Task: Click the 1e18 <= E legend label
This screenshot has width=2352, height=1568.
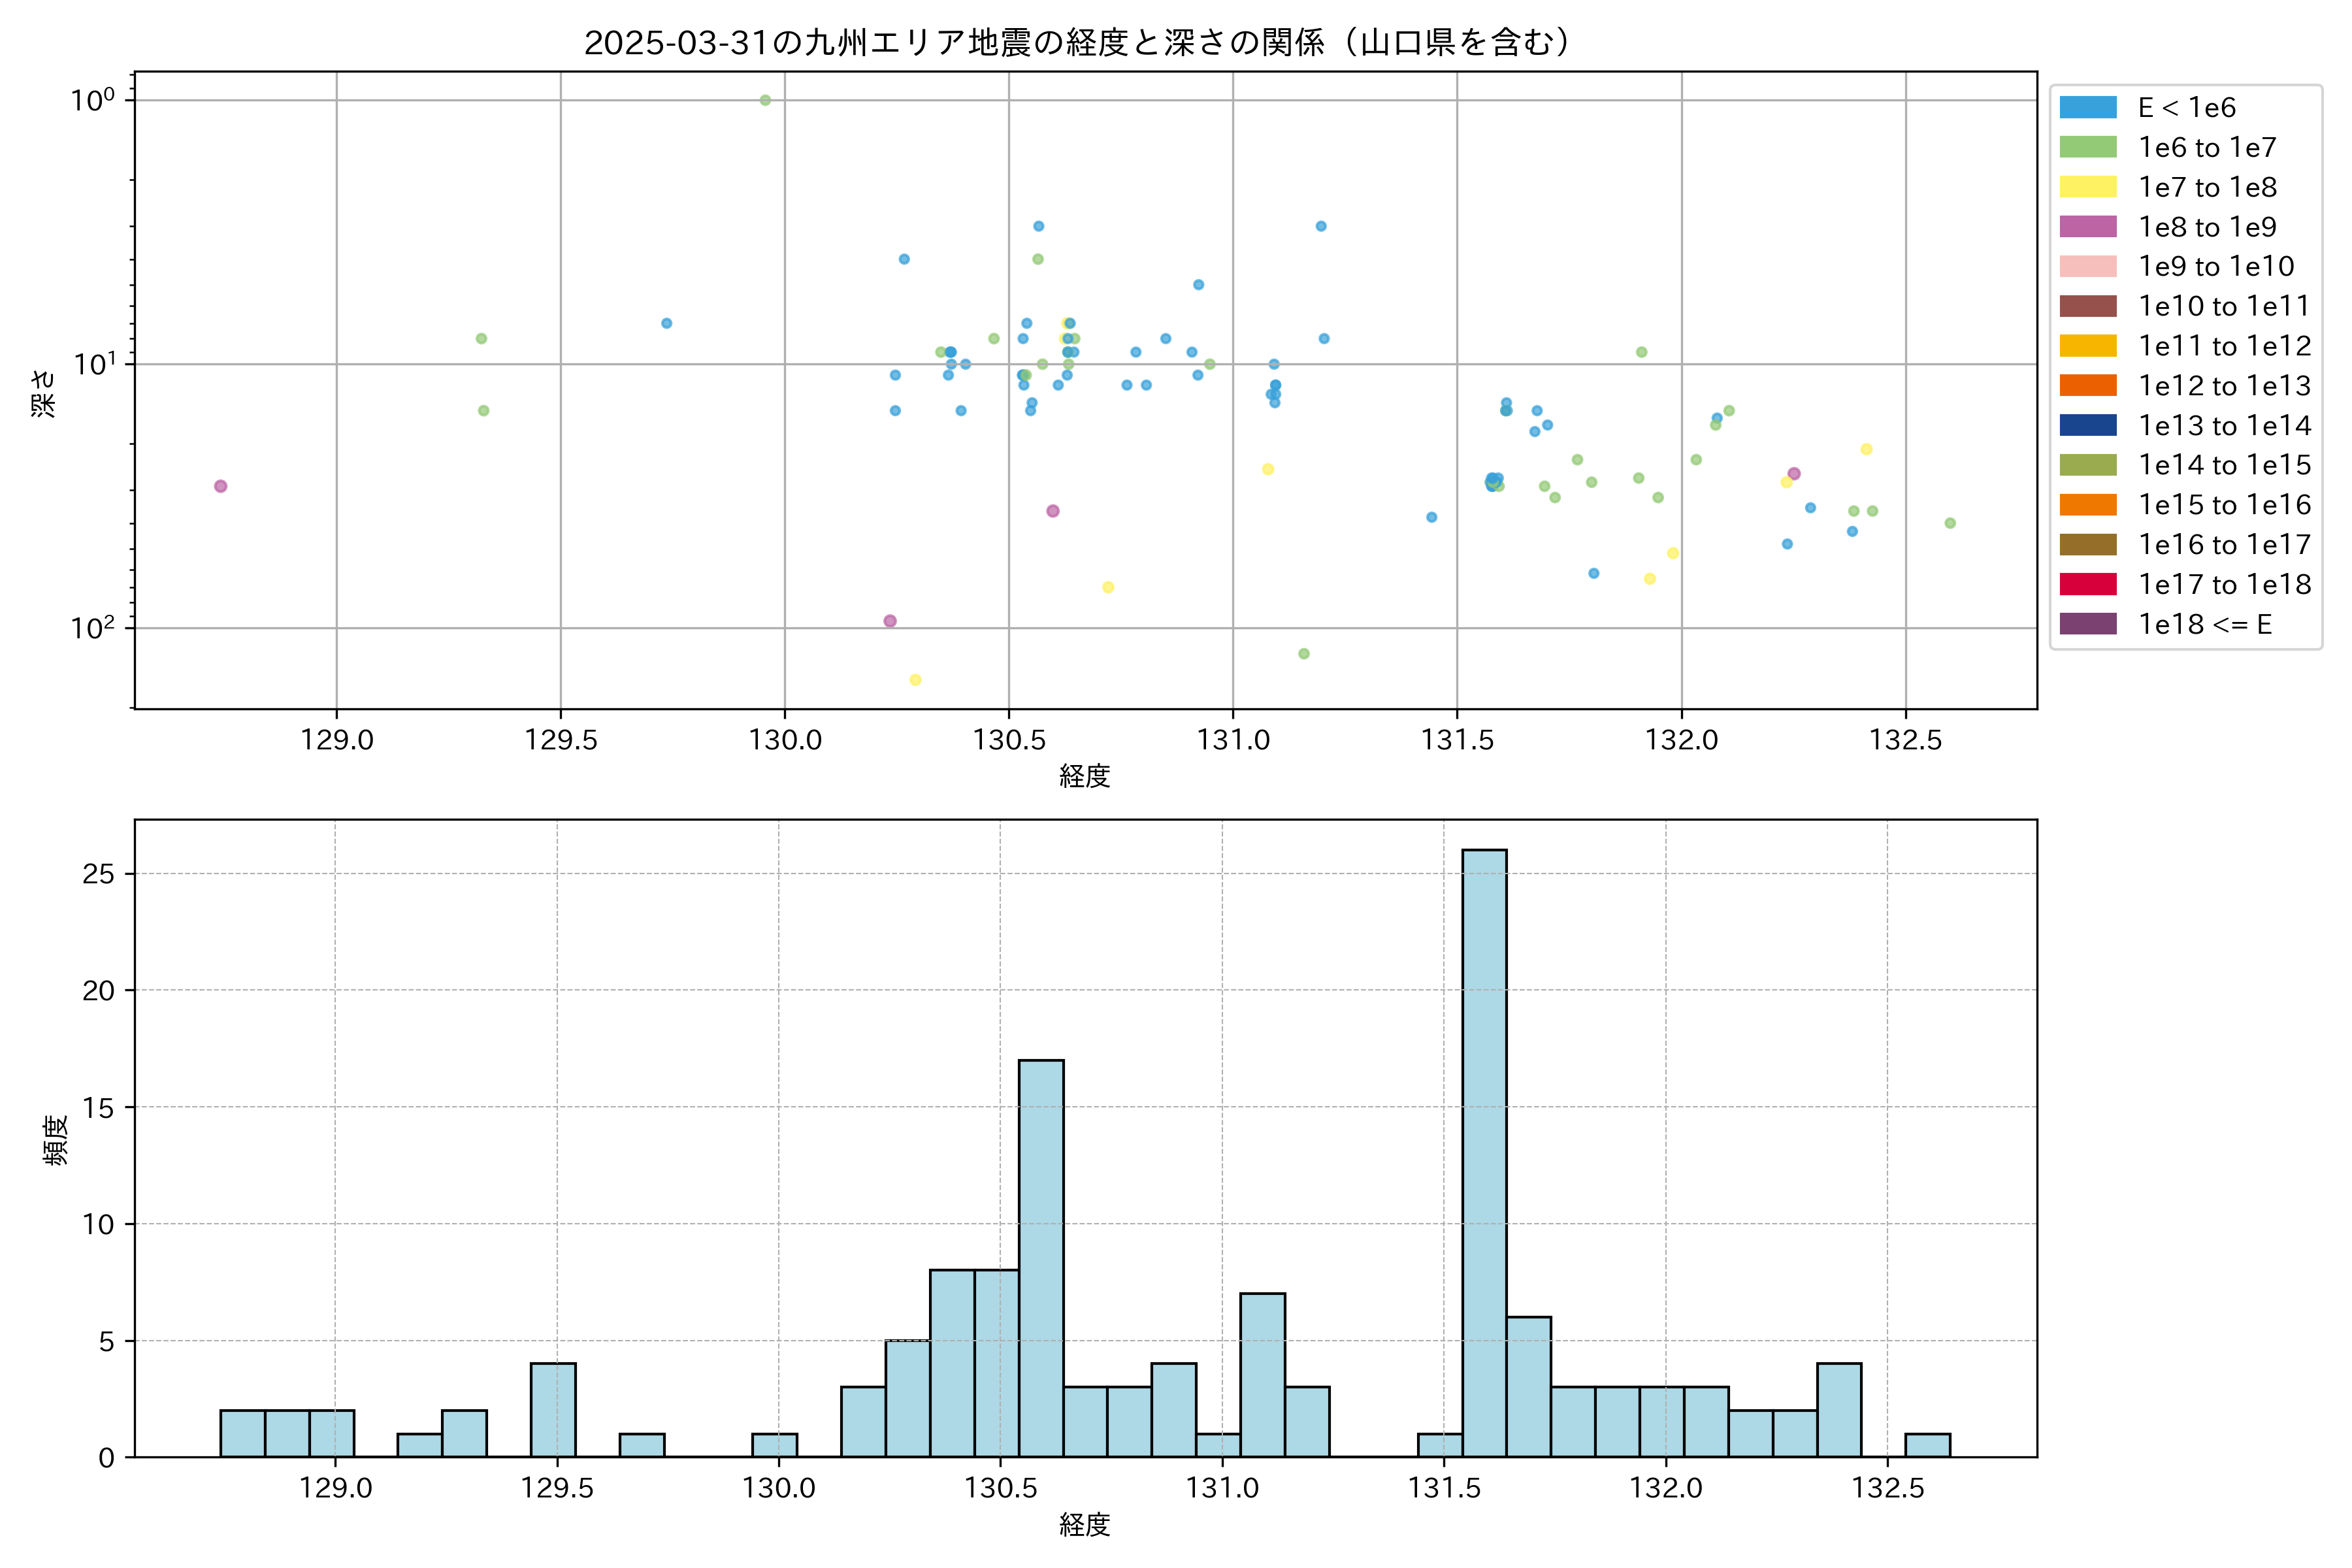Action: coord(2205,625)
